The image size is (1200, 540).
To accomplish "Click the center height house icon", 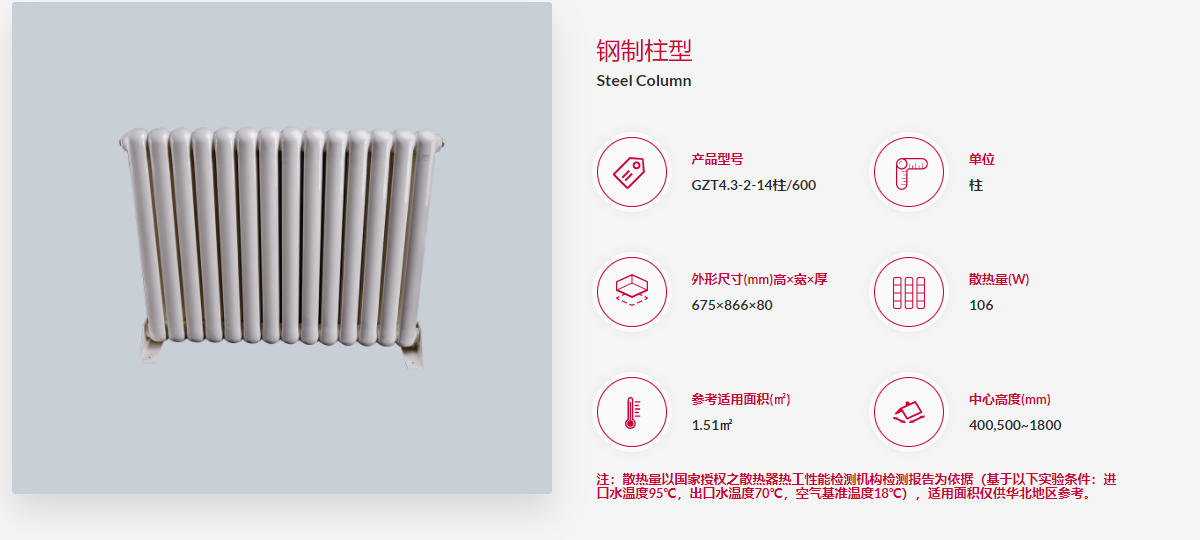I will (909, 412).
